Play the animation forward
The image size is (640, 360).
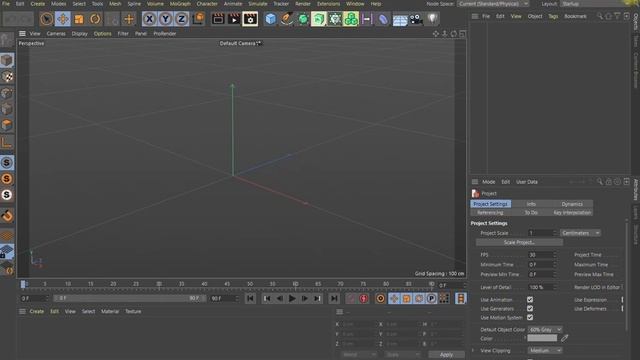click(x=292, y=298)
